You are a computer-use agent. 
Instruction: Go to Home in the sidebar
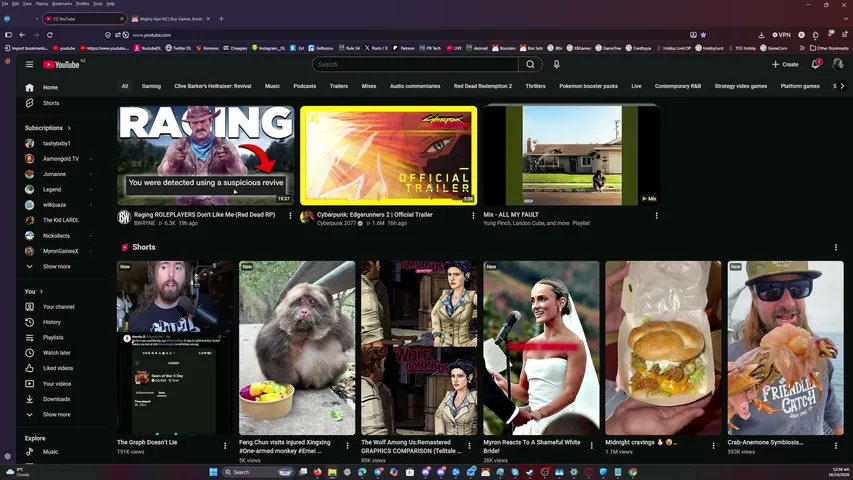[x=50, y=87]
